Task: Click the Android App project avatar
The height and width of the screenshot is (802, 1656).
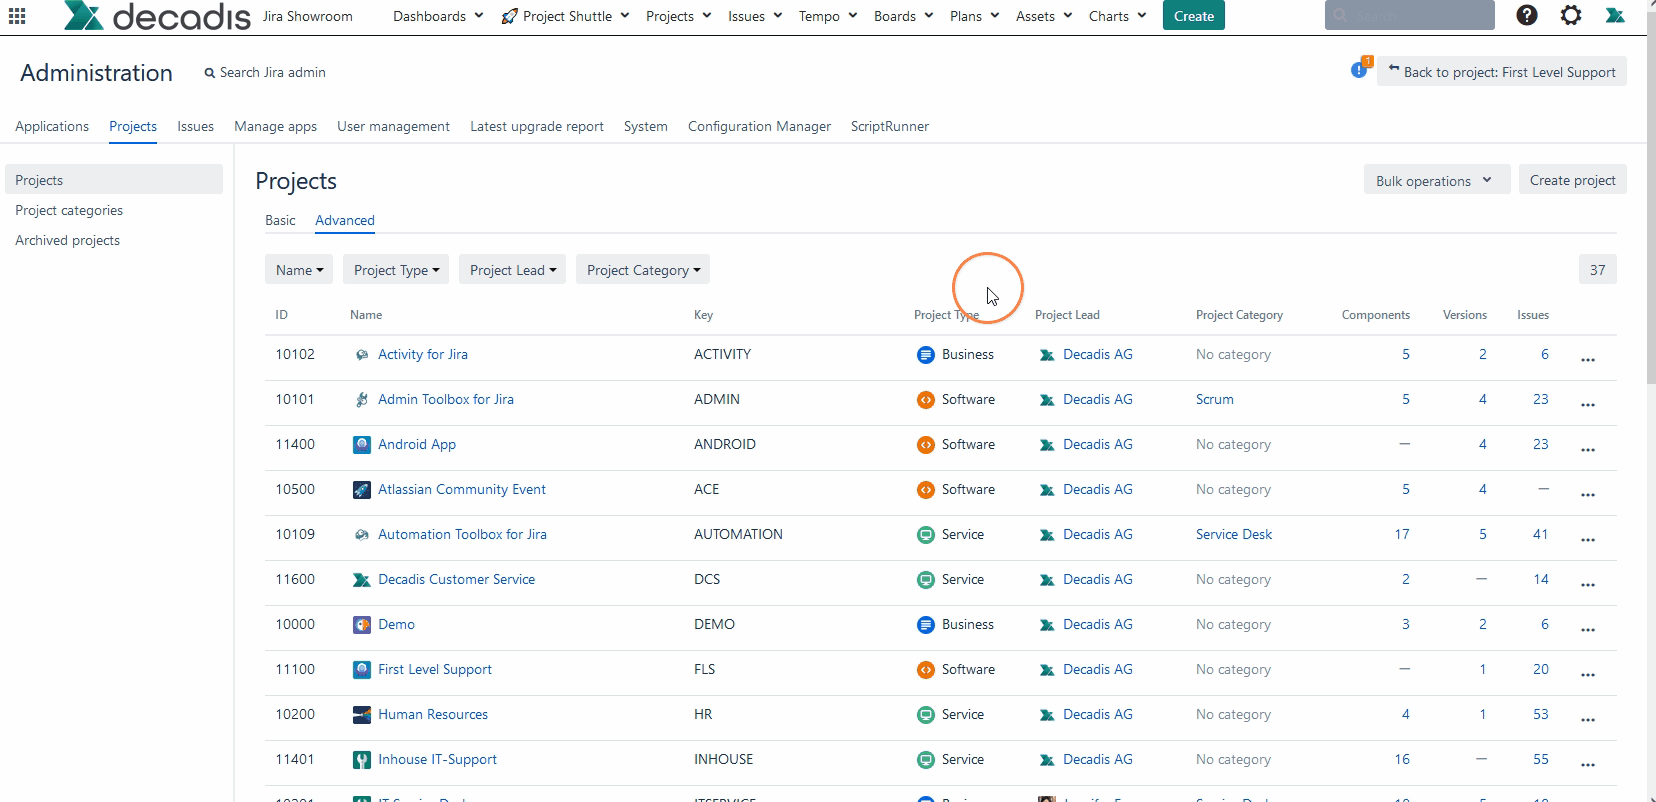Action: (362, 444)
